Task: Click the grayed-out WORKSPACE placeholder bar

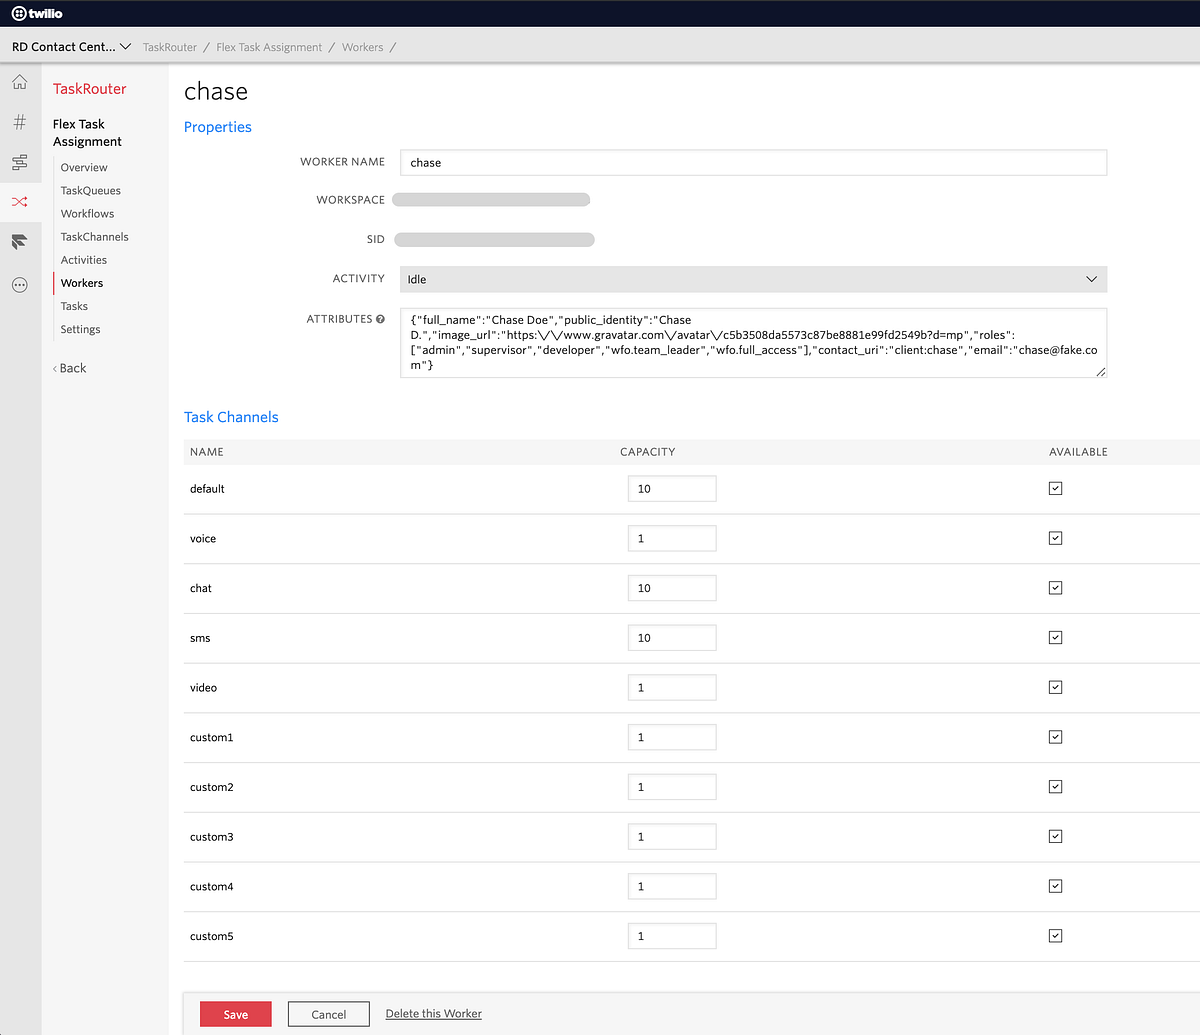Action: [490, 199]
